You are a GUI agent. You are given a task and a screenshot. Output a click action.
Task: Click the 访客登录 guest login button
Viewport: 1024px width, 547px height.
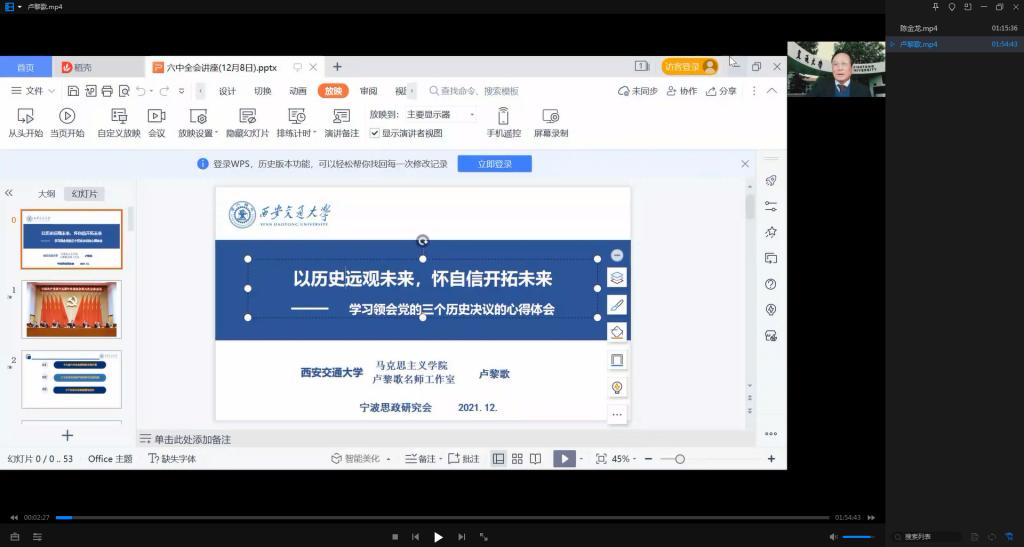[689, 67]
